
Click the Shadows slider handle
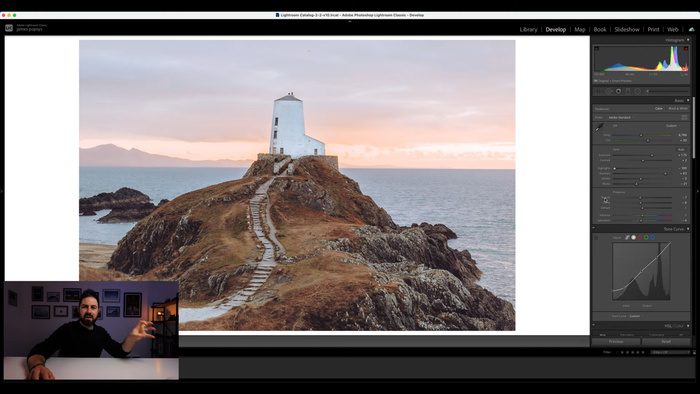665,174
